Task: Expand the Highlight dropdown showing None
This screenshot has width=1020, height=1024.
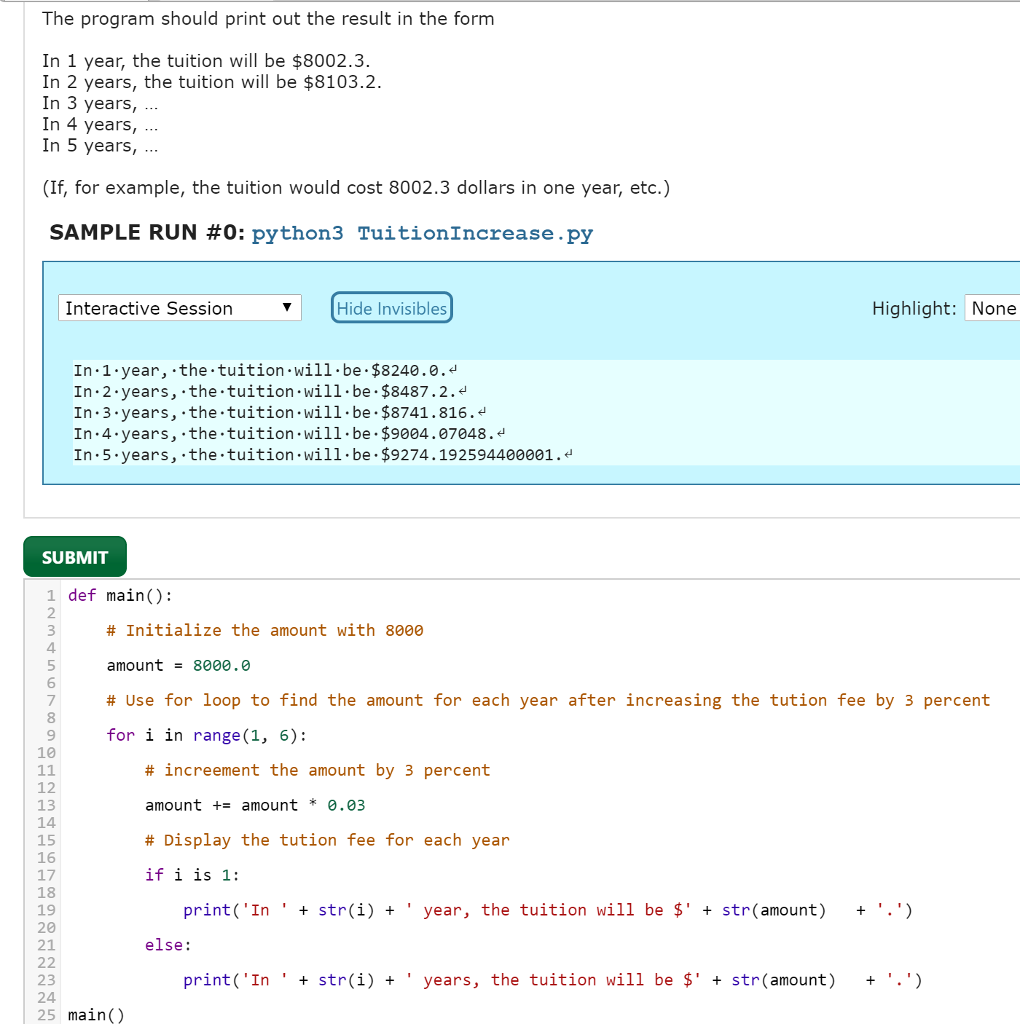Action: tap(993, 308)
